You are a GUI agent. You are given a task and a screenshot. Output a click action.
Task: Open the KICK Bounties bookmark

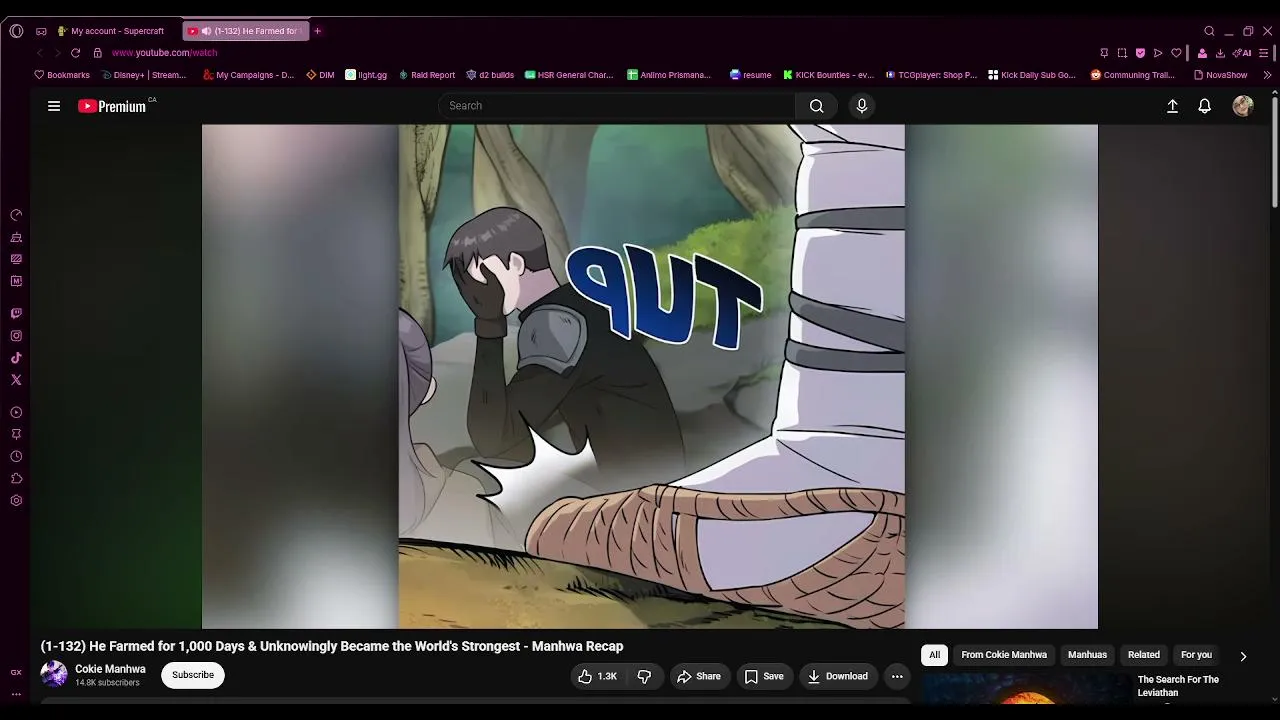click(x=828, y=75)
